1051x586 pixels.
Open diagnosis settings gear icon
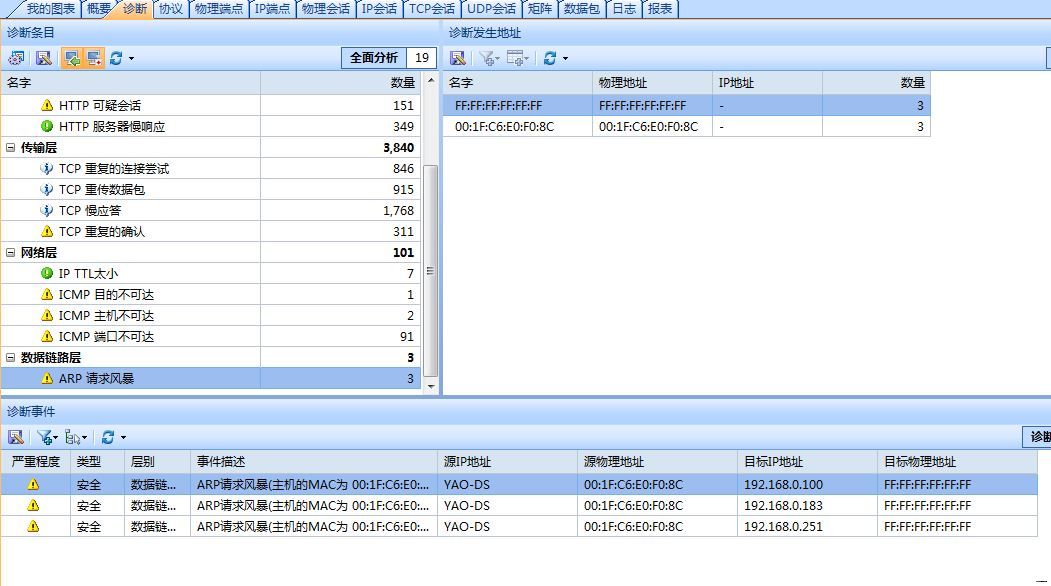coord(16,58)
